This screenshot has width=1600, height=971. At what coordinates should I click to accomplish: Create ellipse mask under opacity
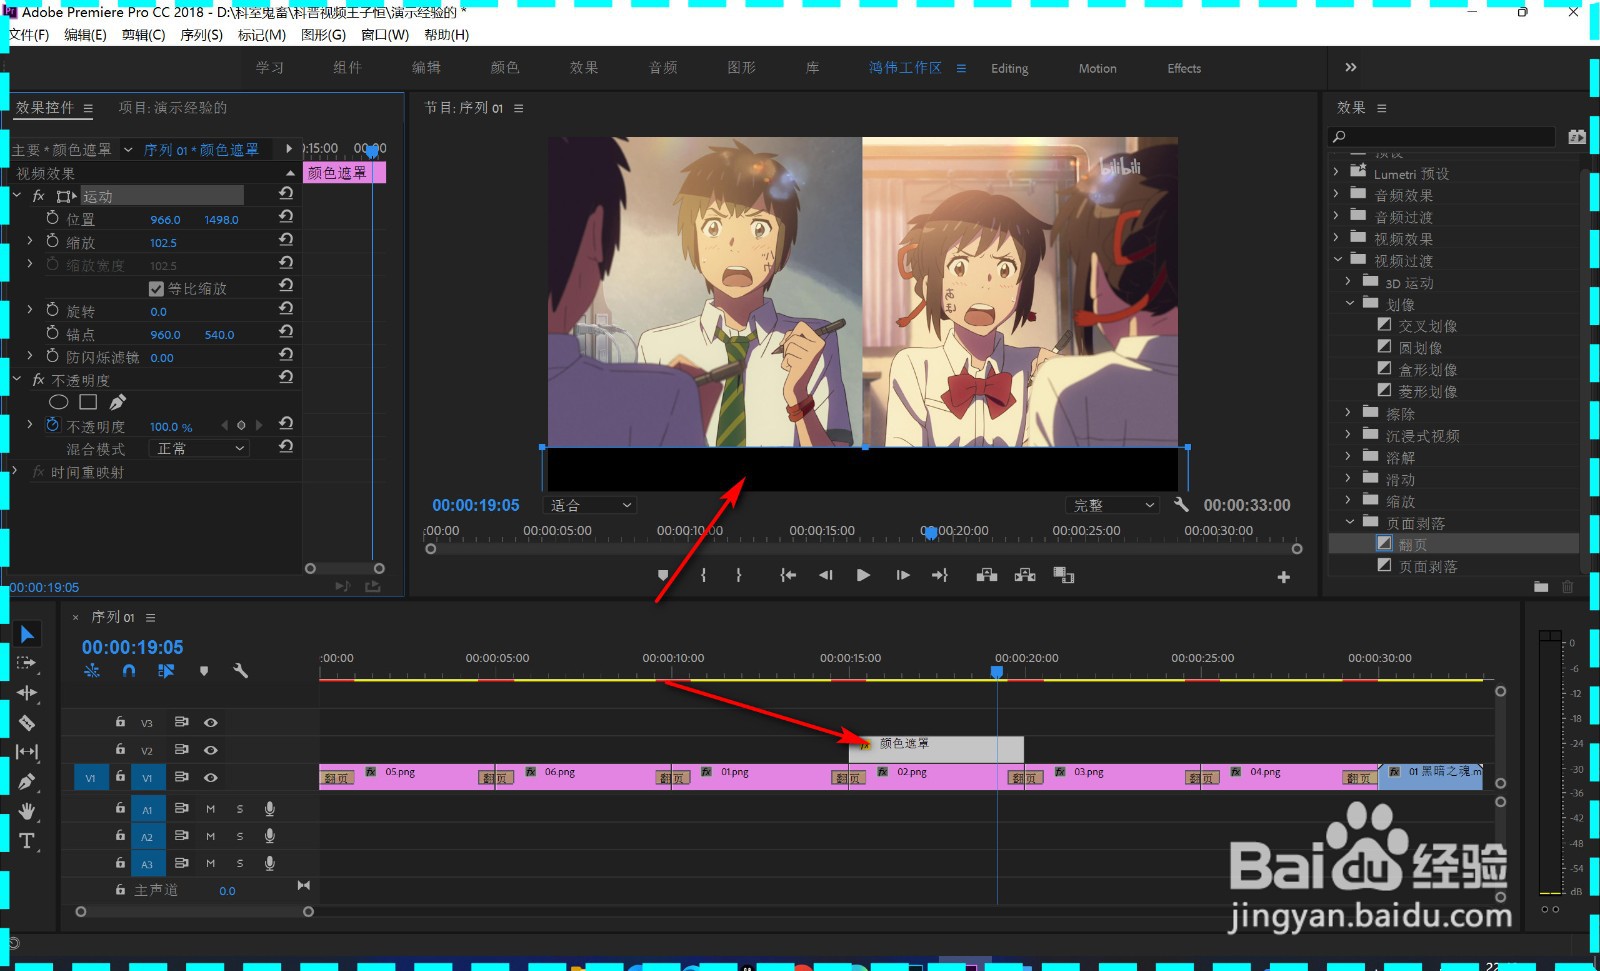click(59, 402)
